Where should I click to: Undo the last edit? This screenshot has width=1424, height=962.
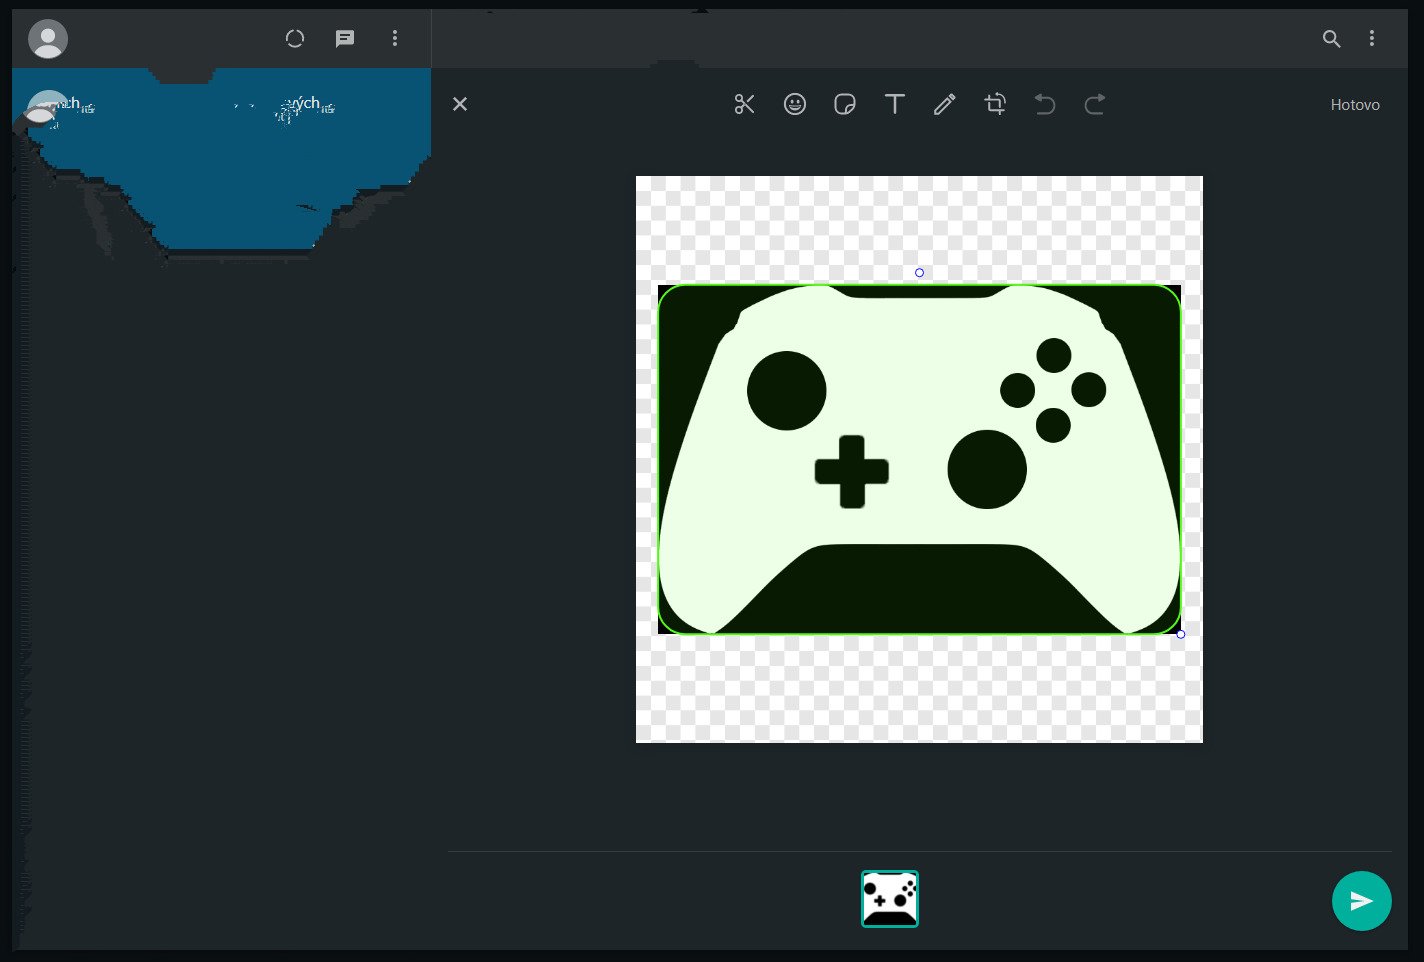(1045, 104)
